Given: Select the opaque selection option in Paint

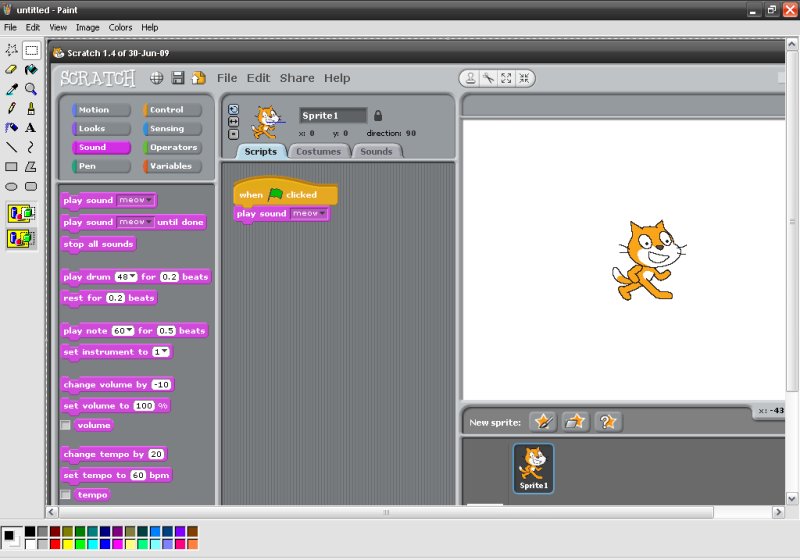Looking at the screenshot, I should pos(21,213).
